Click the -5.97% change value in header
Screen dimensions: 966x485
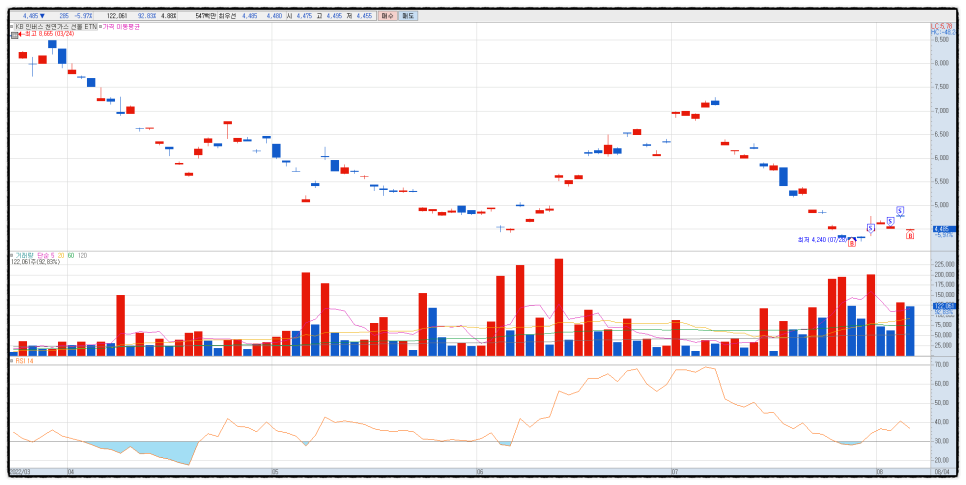click(x=84, y=16)
